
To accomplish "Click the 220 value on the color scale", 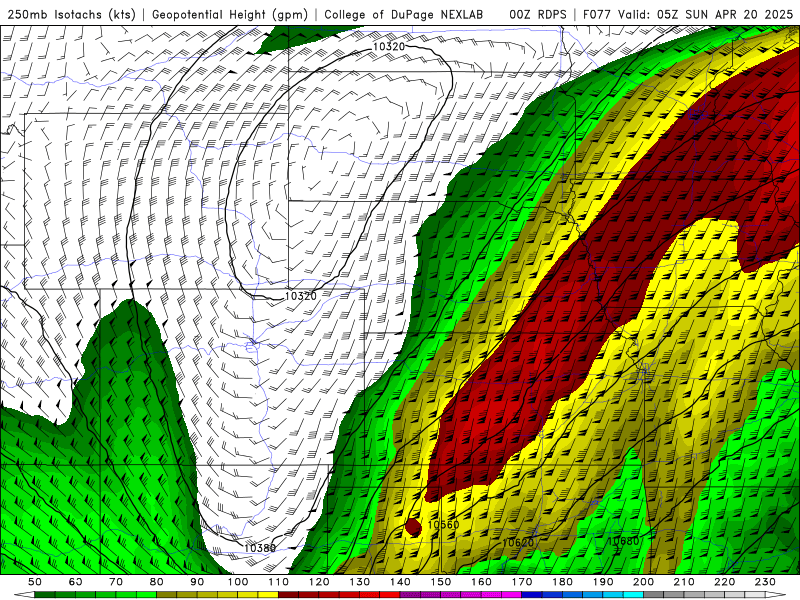I will pos(724,582).
